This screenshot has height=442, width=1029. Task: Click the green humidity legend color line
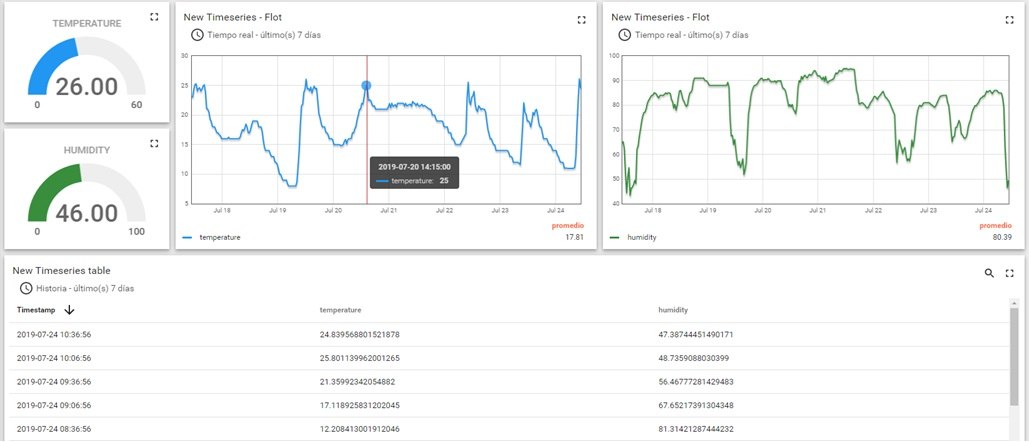[615, 237]
